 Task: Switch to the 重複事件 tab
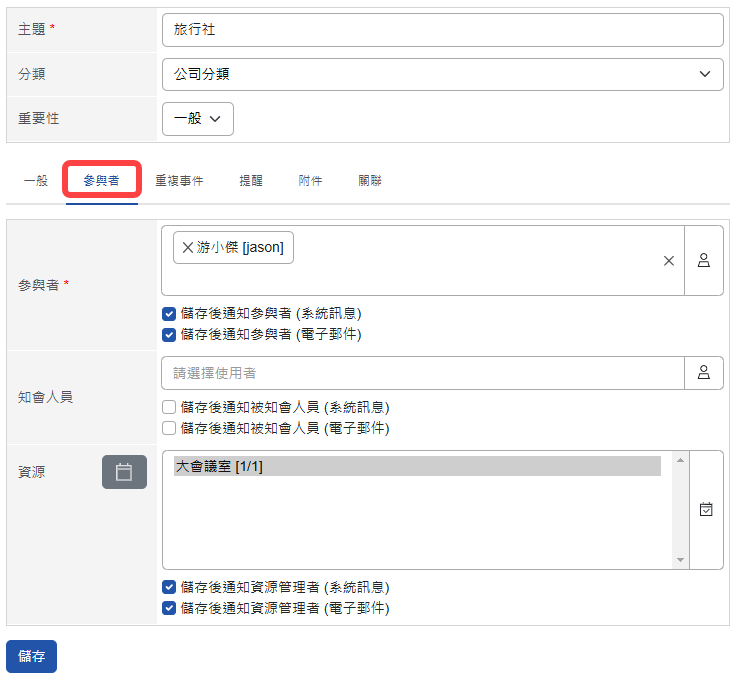(179, 181)
